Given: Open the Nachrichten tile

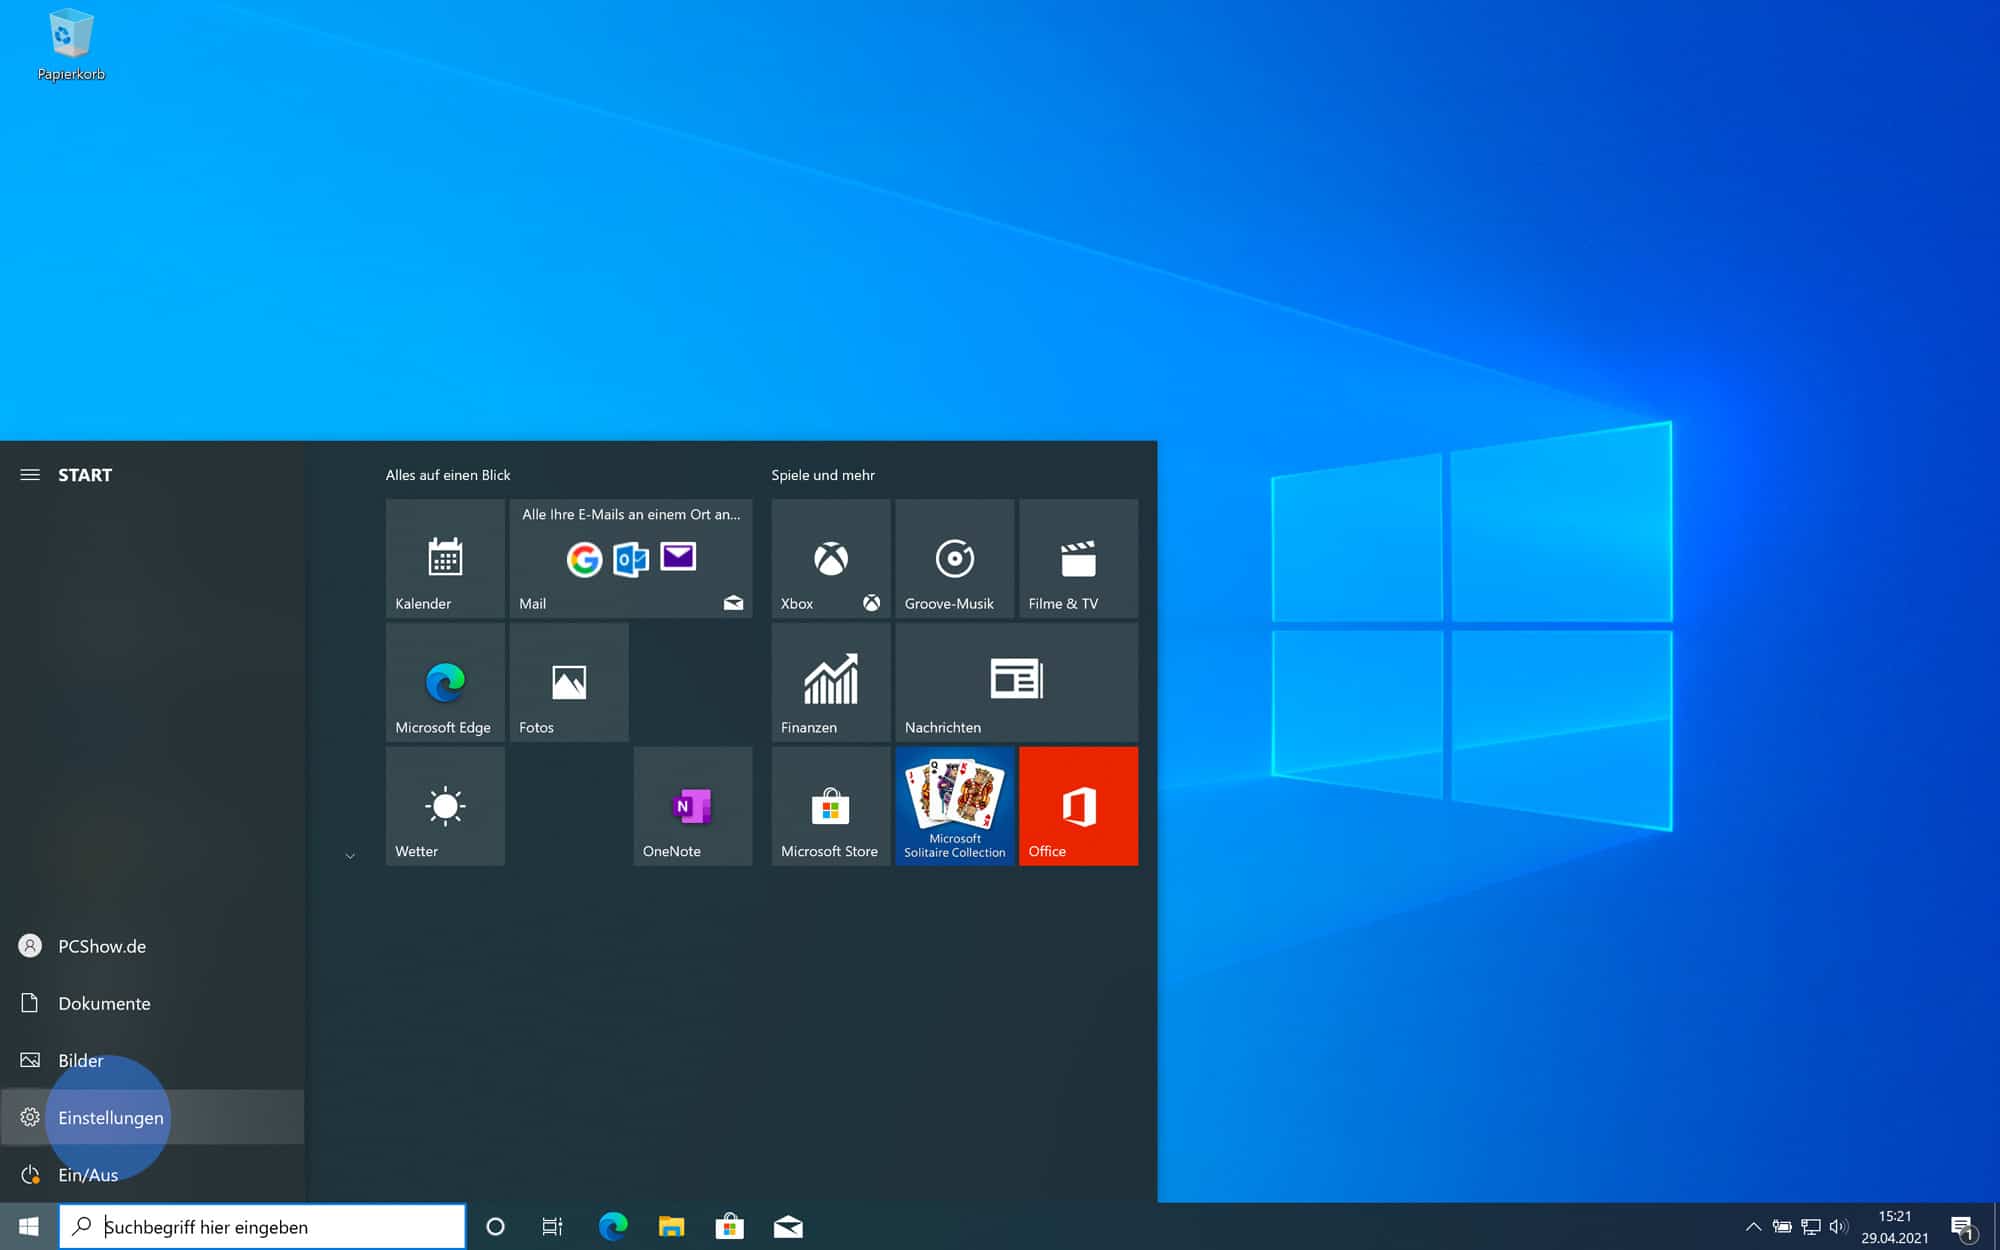Looking at the screenshot, I should [x=1016, y=682].
